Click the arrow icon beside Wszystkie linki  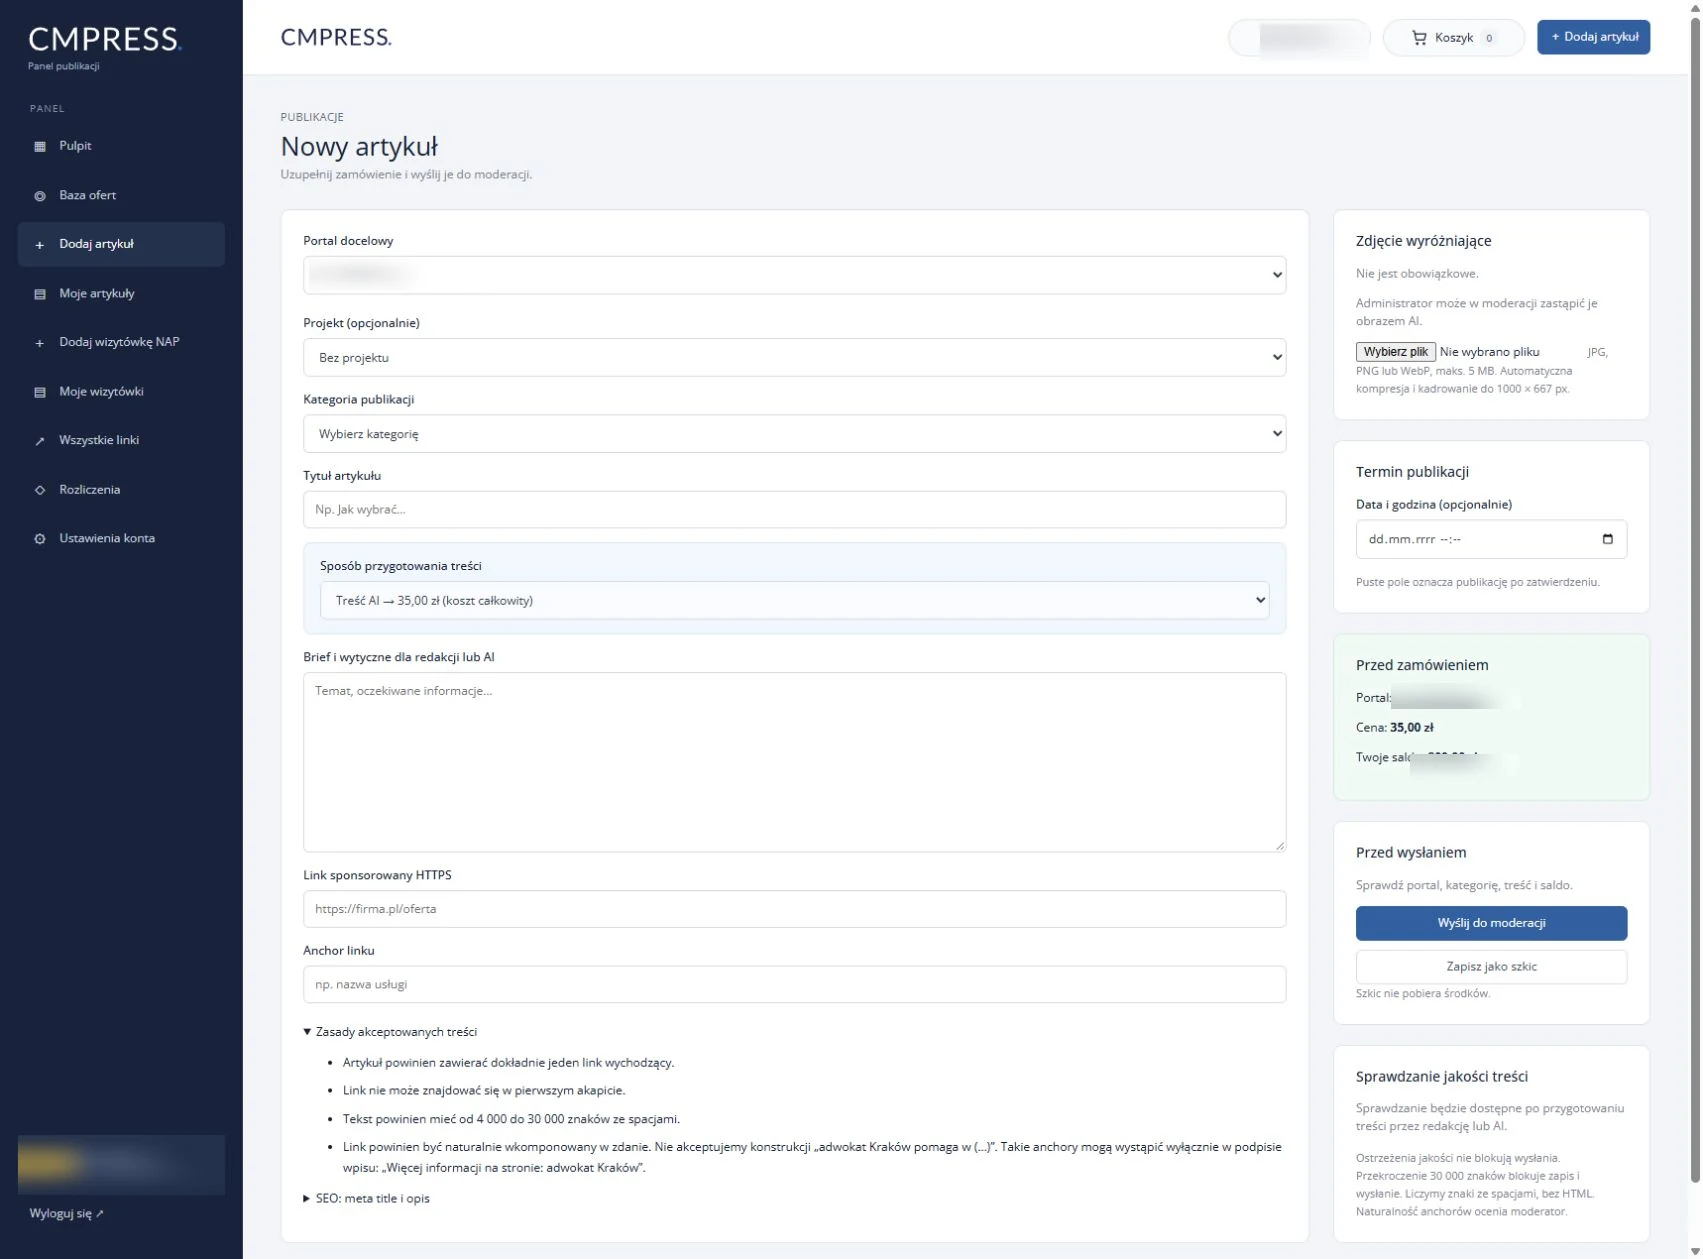pos(40,441)
